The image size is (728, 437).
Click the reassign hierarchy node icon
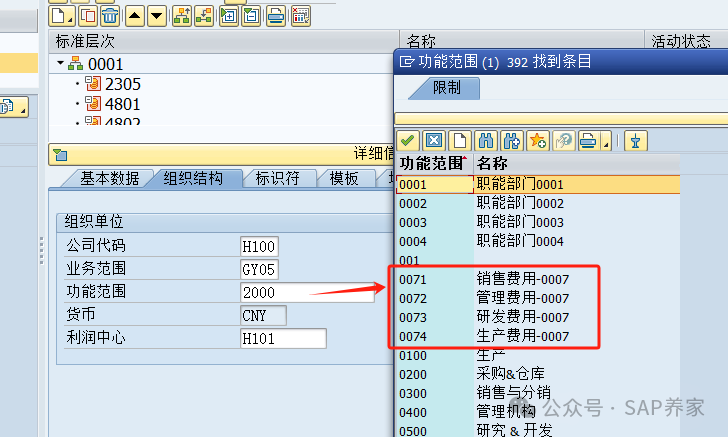204,16
